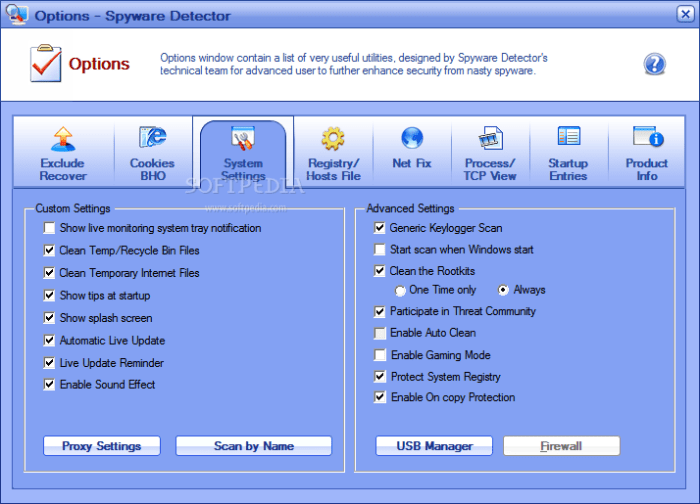
Task: Open Proxy Settings
Action: click(102, 446)
